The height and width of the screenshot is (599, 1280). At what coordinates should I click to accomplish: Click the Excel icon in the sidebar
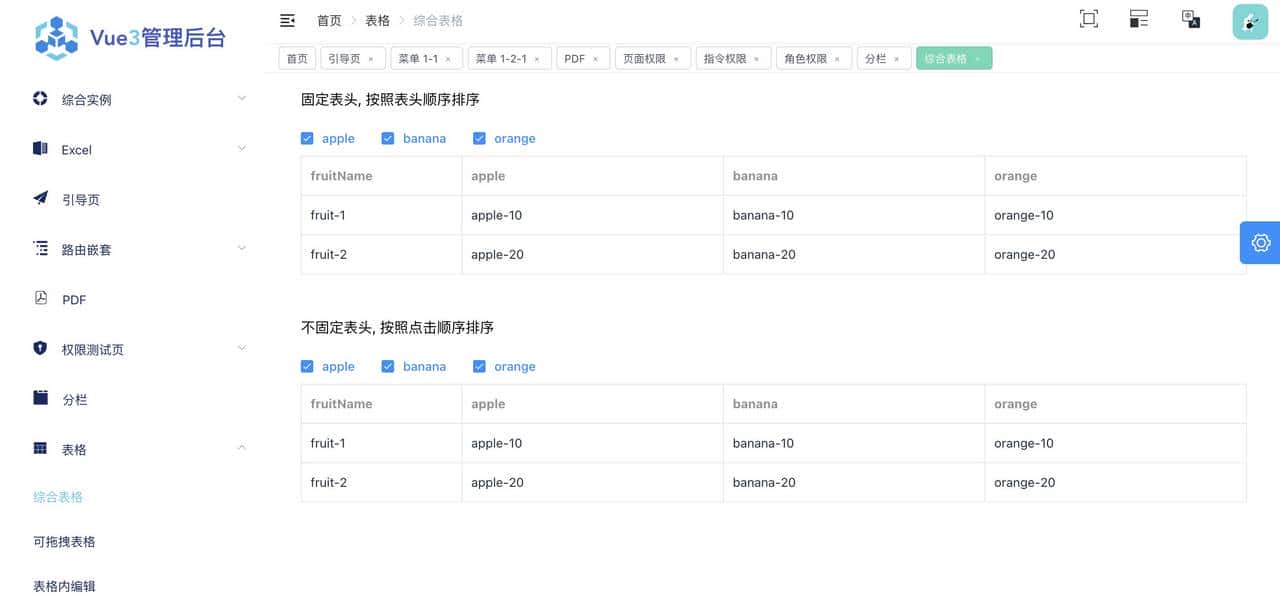(40, 148)
